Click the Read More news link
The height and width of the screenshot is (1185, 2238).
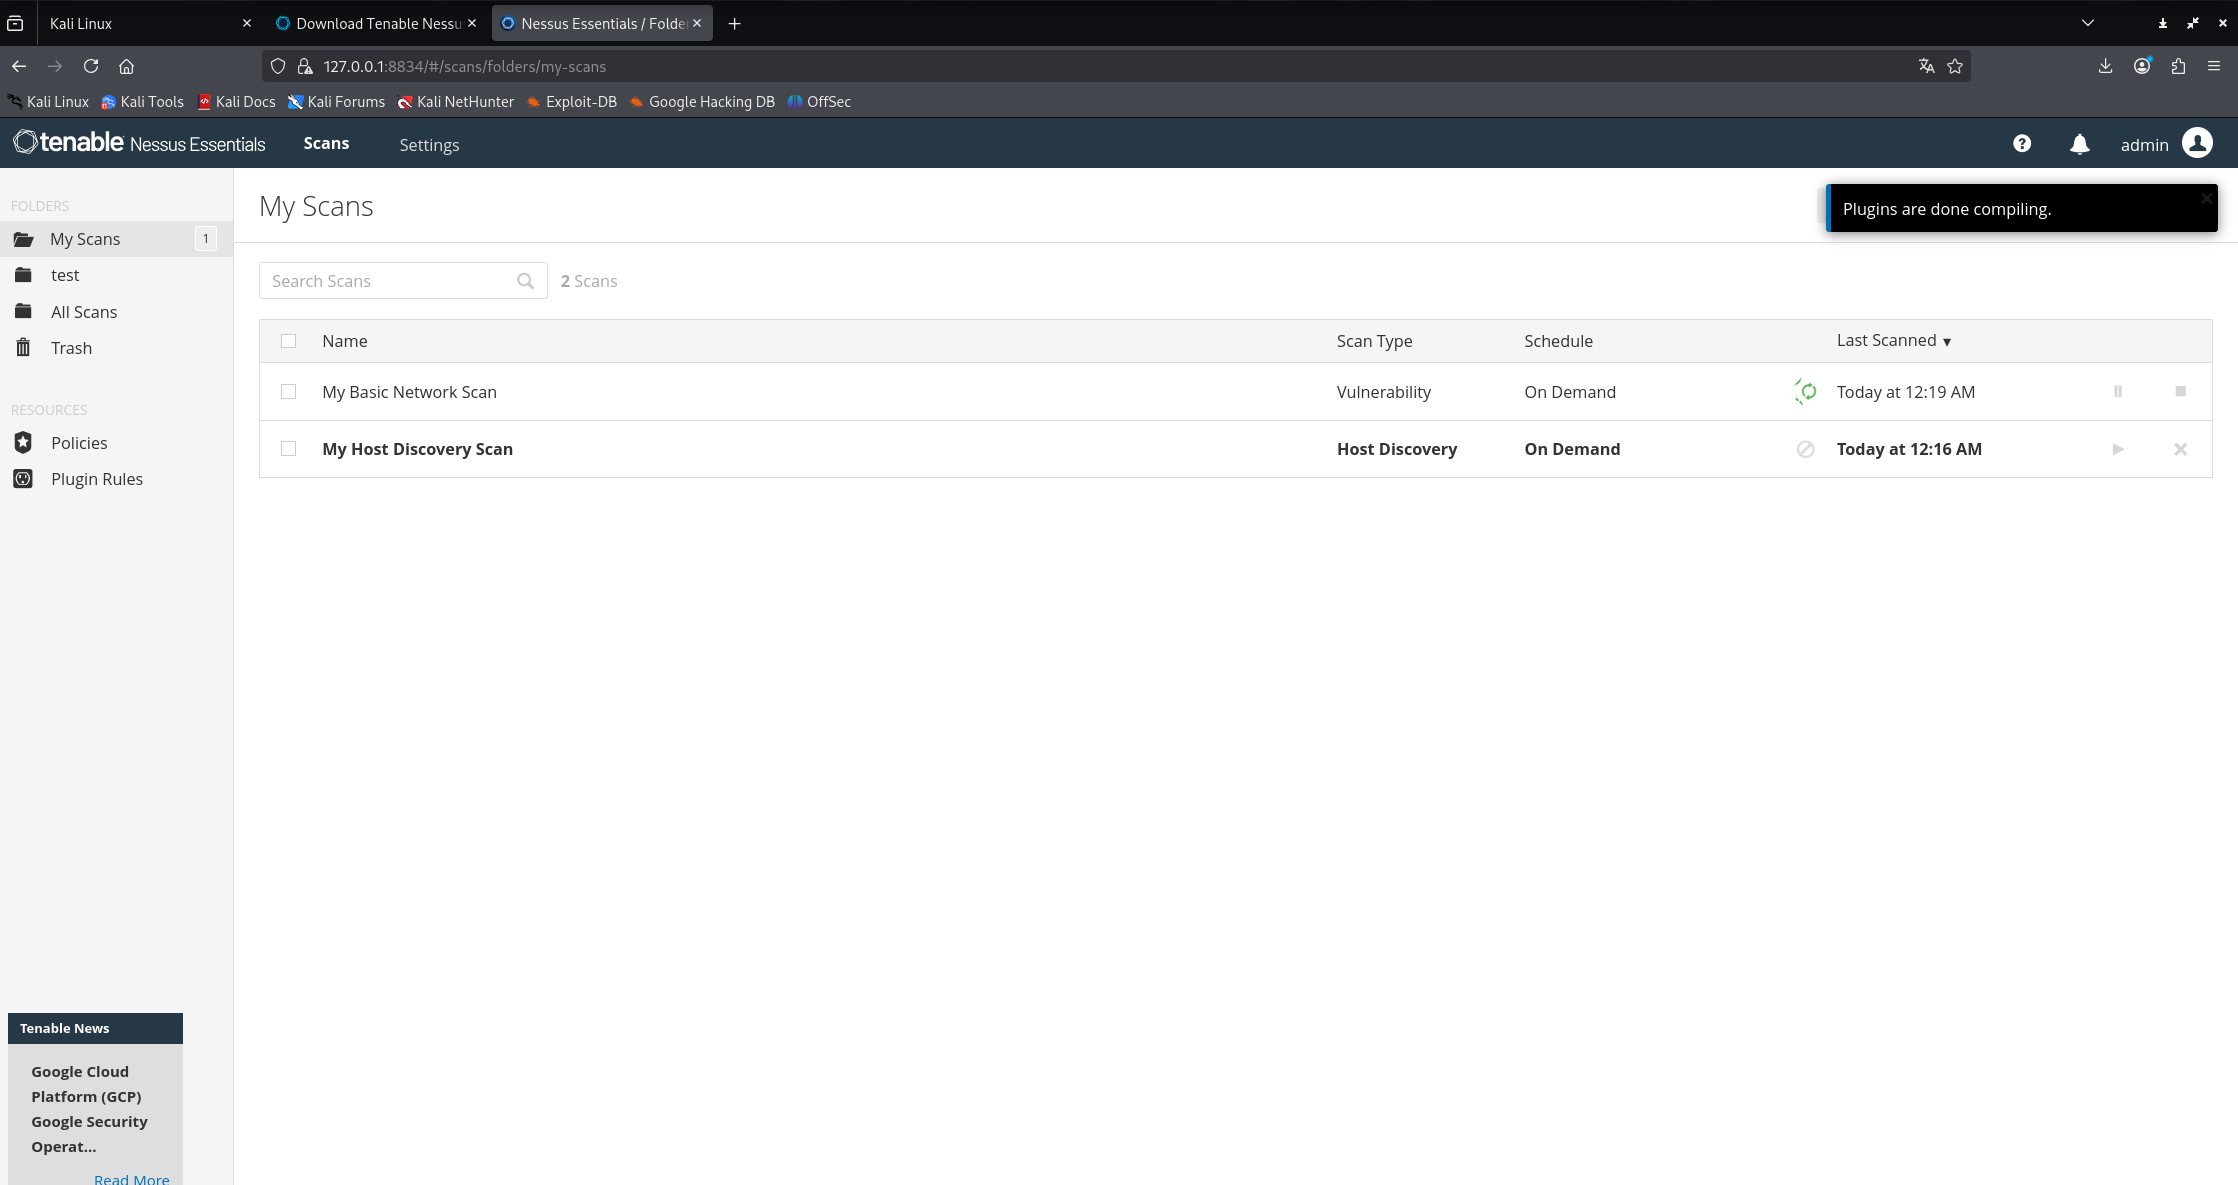point(131,1178)
